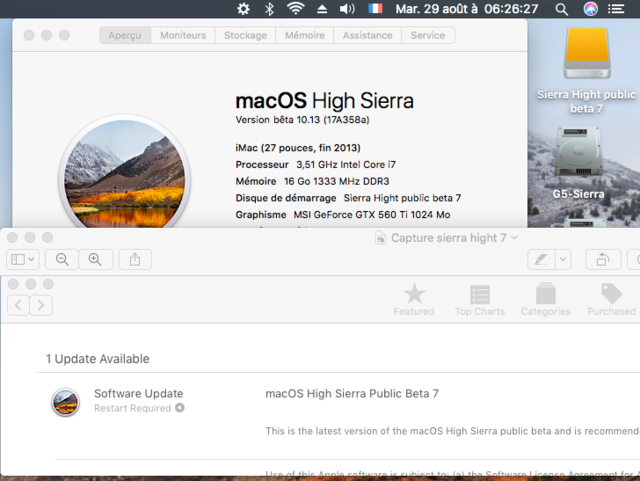Select the Assistance tab
This screenshot has height=481, width=640.
click(367, 35)
